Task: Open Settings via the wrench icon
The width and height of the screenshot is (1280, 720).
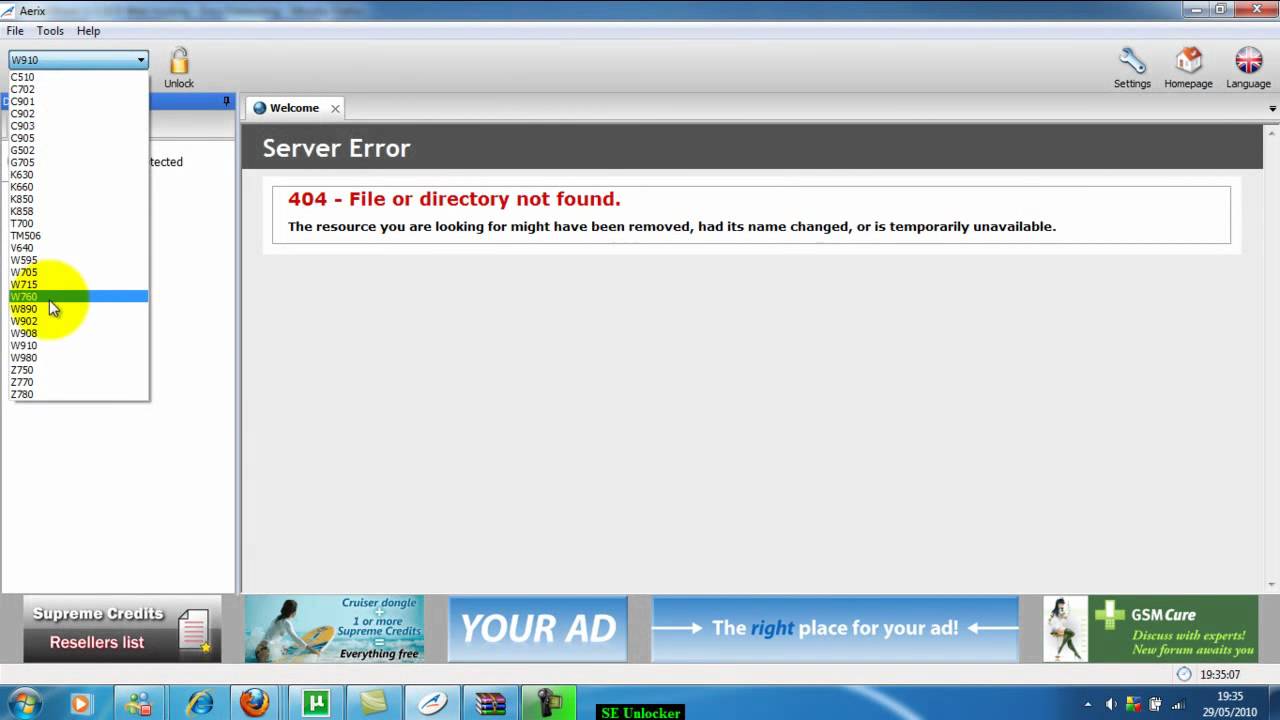Action: coord(1132,62)
